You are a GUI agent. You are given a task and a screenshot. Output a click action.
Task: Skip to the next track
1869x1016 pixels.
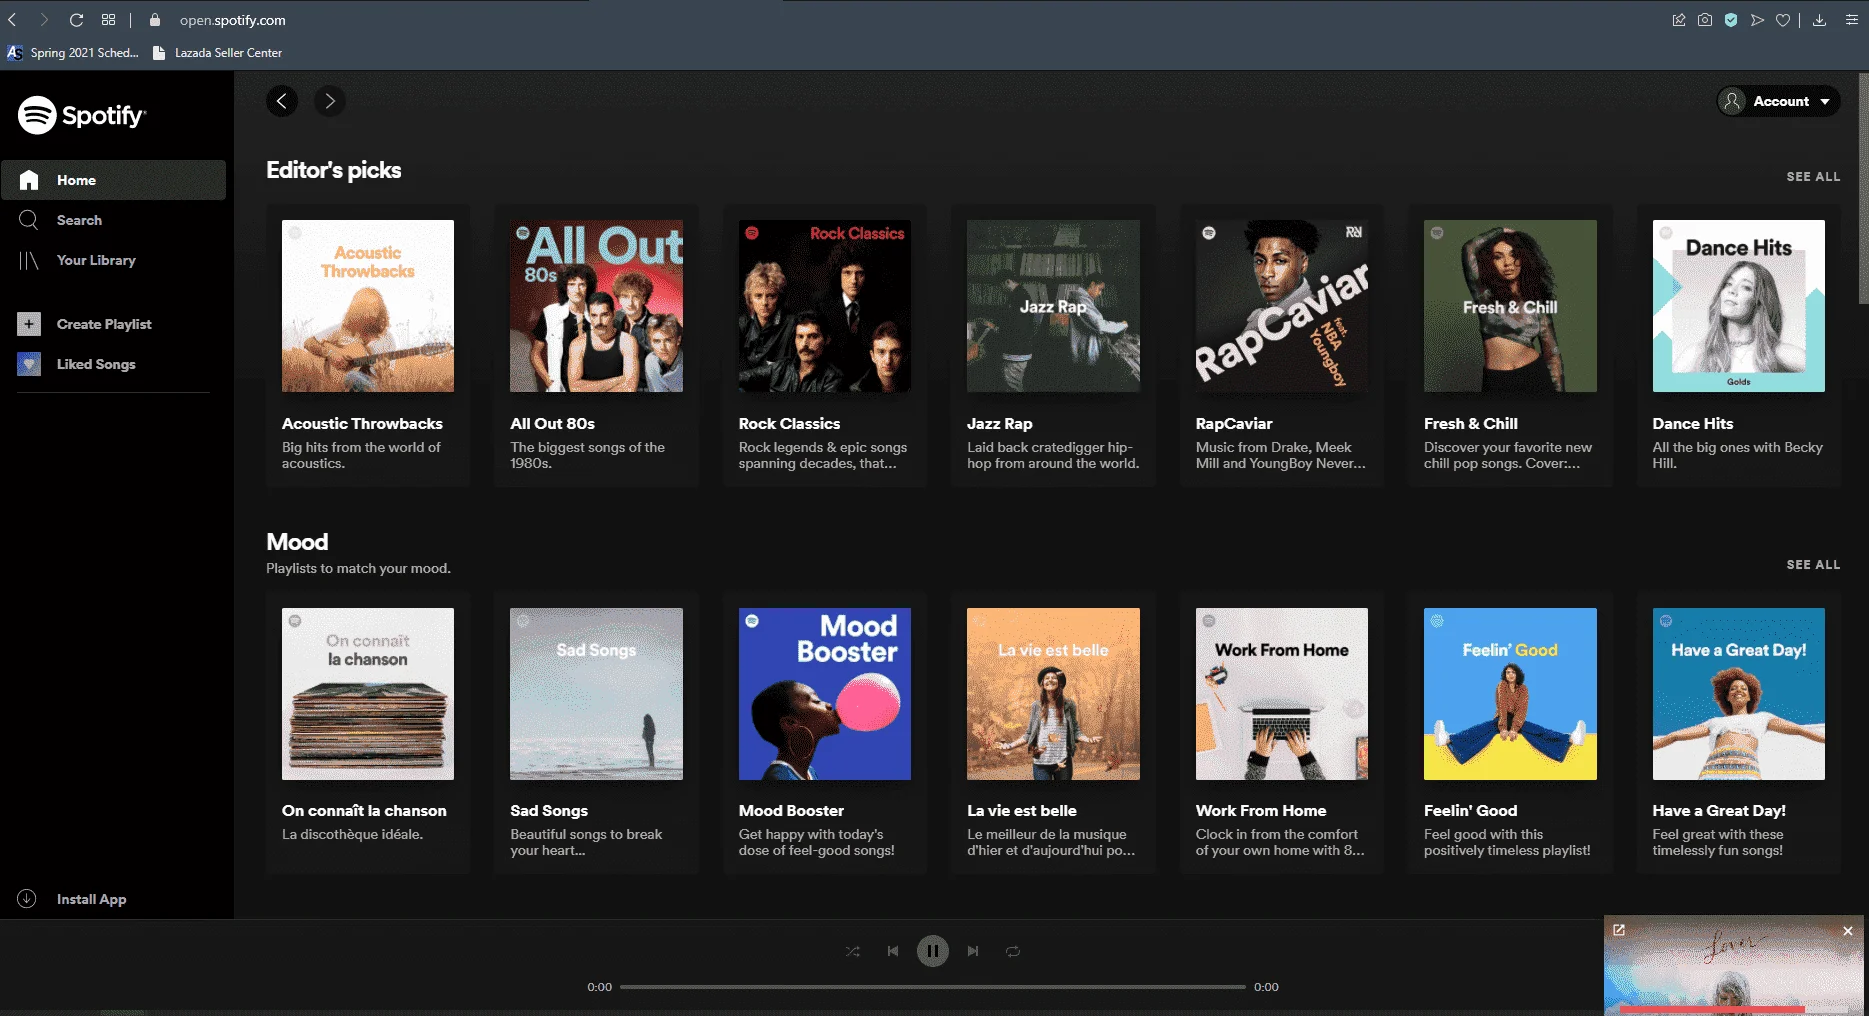pos(973,951)
